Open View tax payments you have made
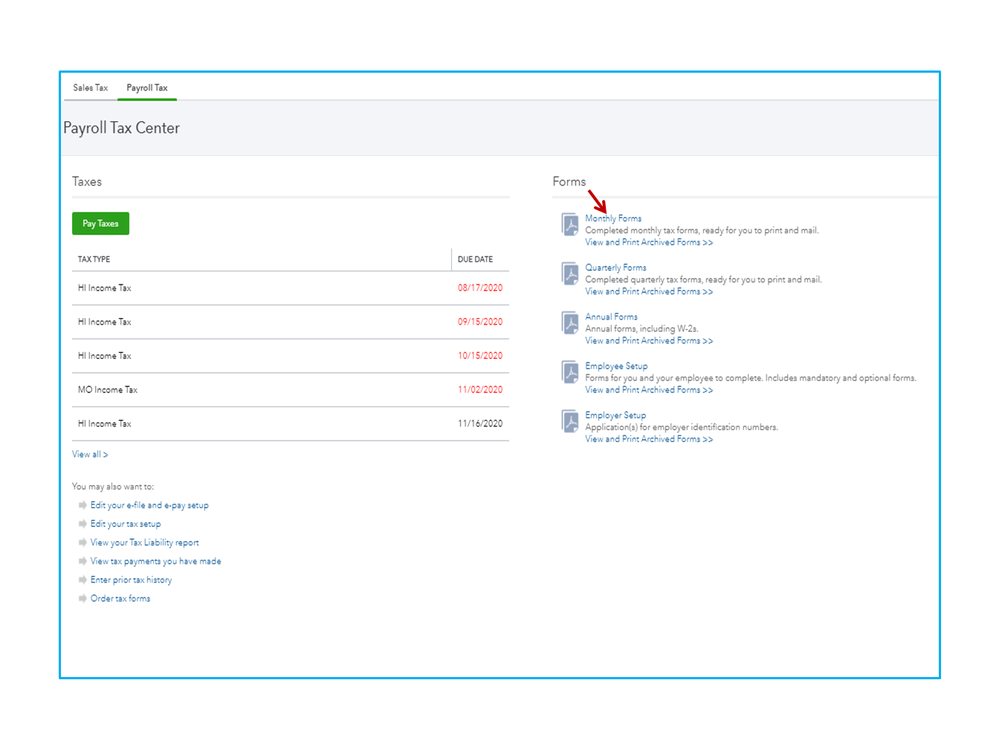 tap(155, 561)
